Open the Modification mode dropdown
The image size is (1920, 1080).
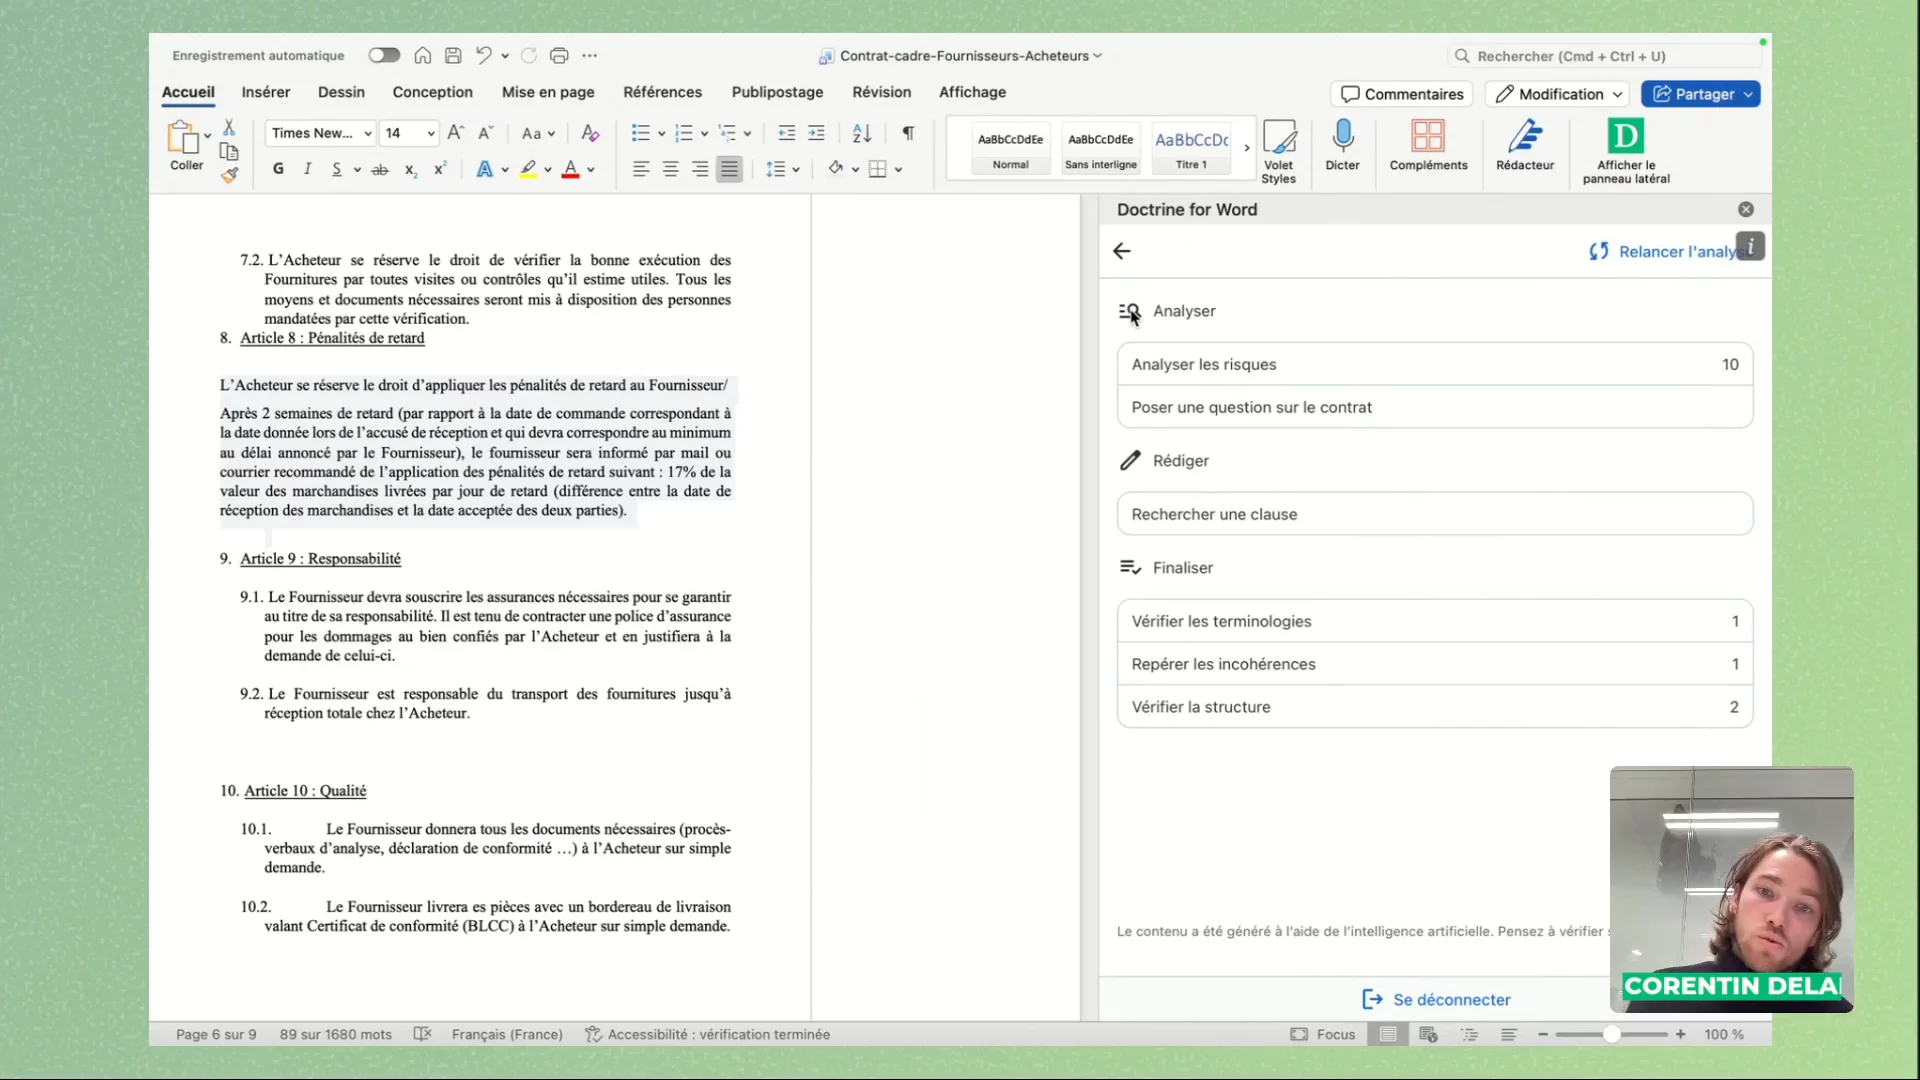click(1558, 94)
